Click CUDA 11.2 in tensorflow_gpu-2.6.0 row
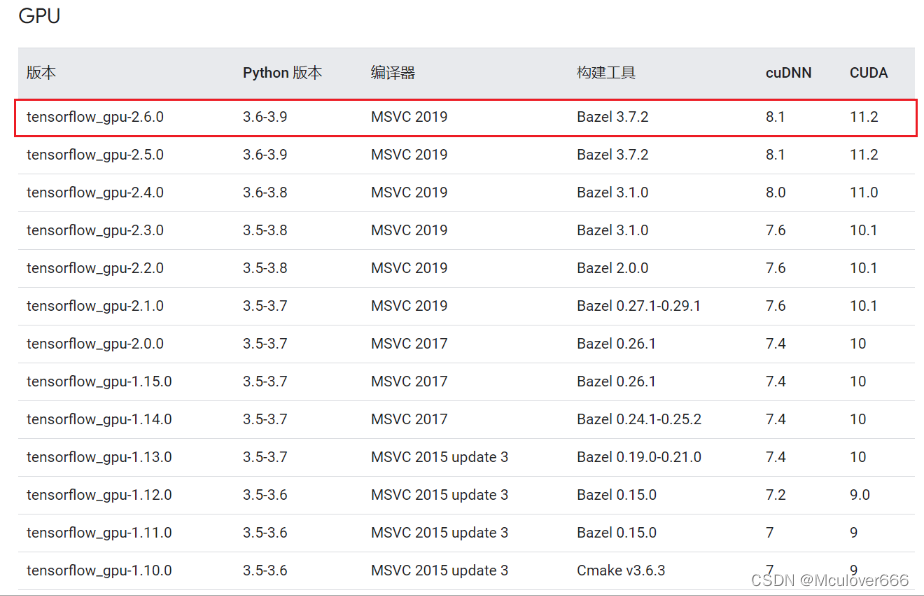 (864, 117)
